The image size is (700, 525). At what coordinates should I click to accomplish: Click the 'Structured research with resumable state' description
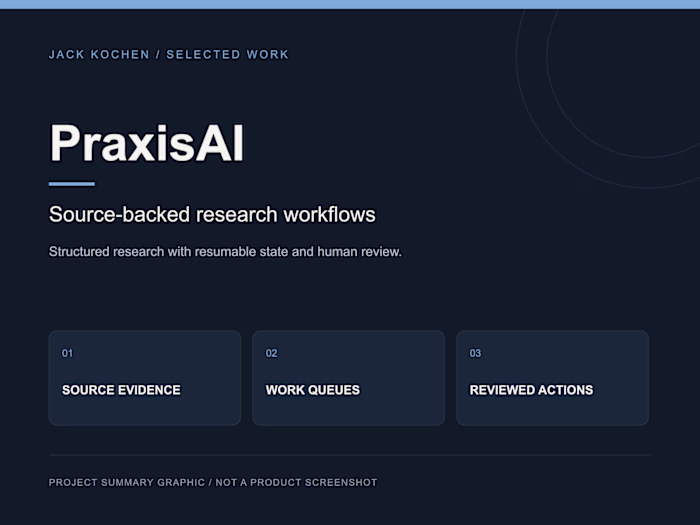pos(225,252)
